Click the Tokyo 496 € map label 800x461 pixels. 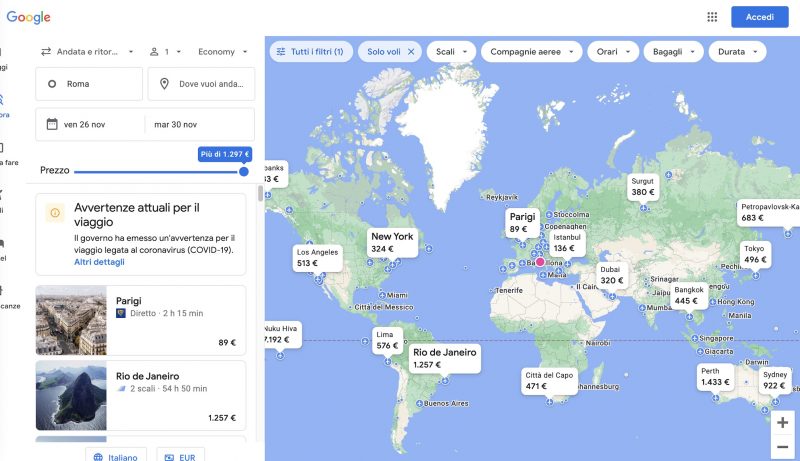[x=755, y=254]
